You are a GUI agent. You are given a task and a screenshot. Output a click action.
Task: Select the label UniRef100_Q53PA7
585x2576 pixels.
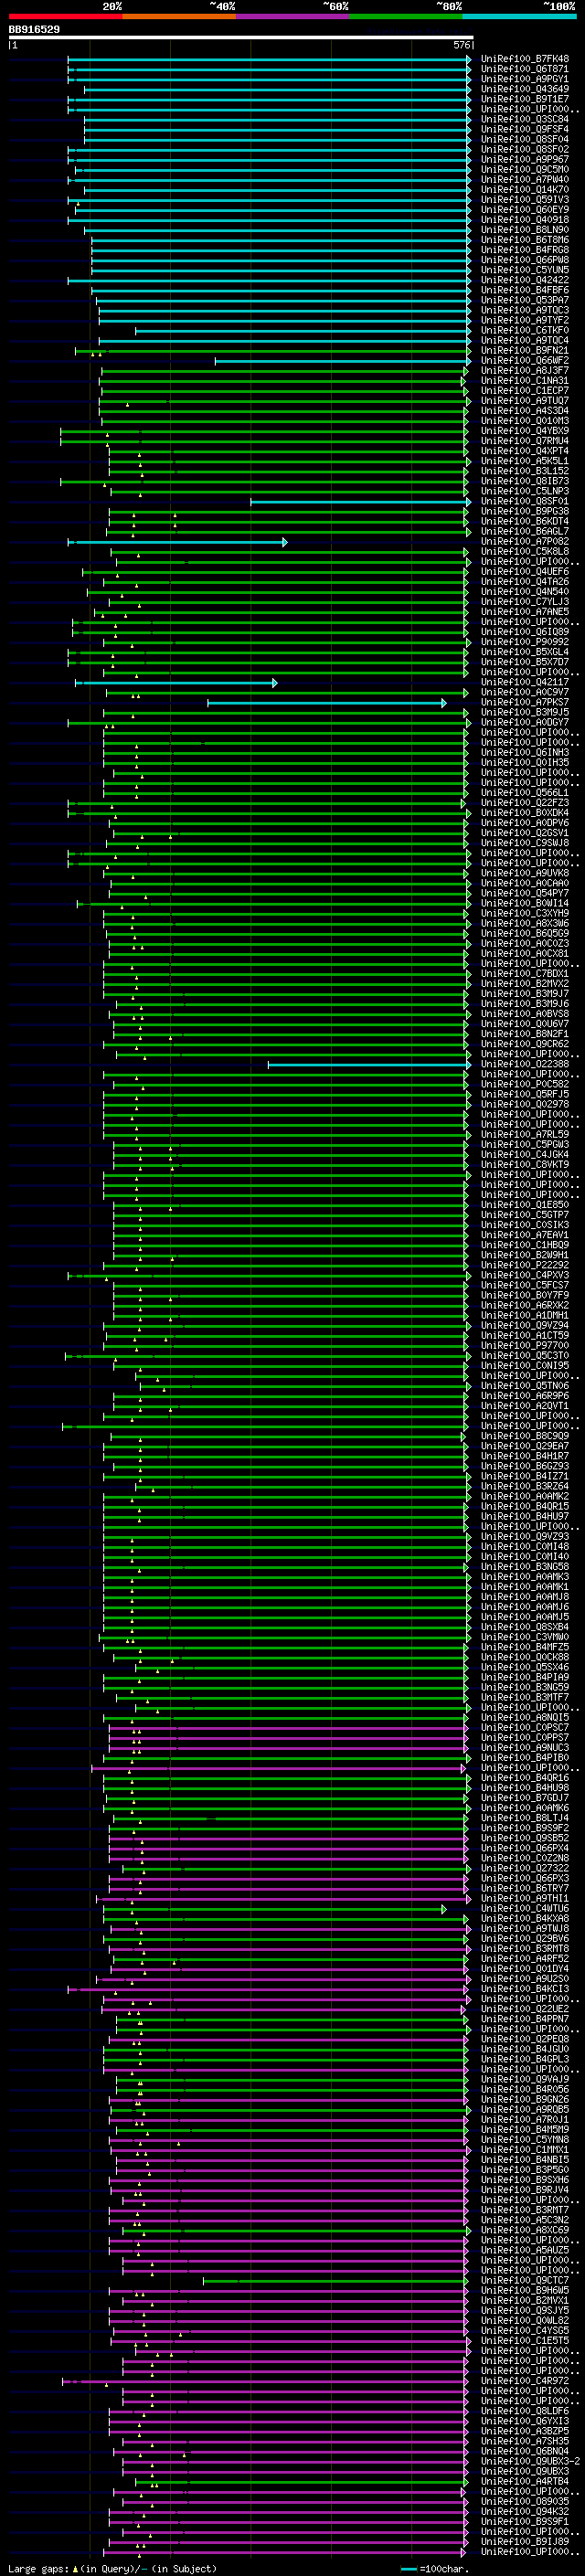[x=525, y=300]
